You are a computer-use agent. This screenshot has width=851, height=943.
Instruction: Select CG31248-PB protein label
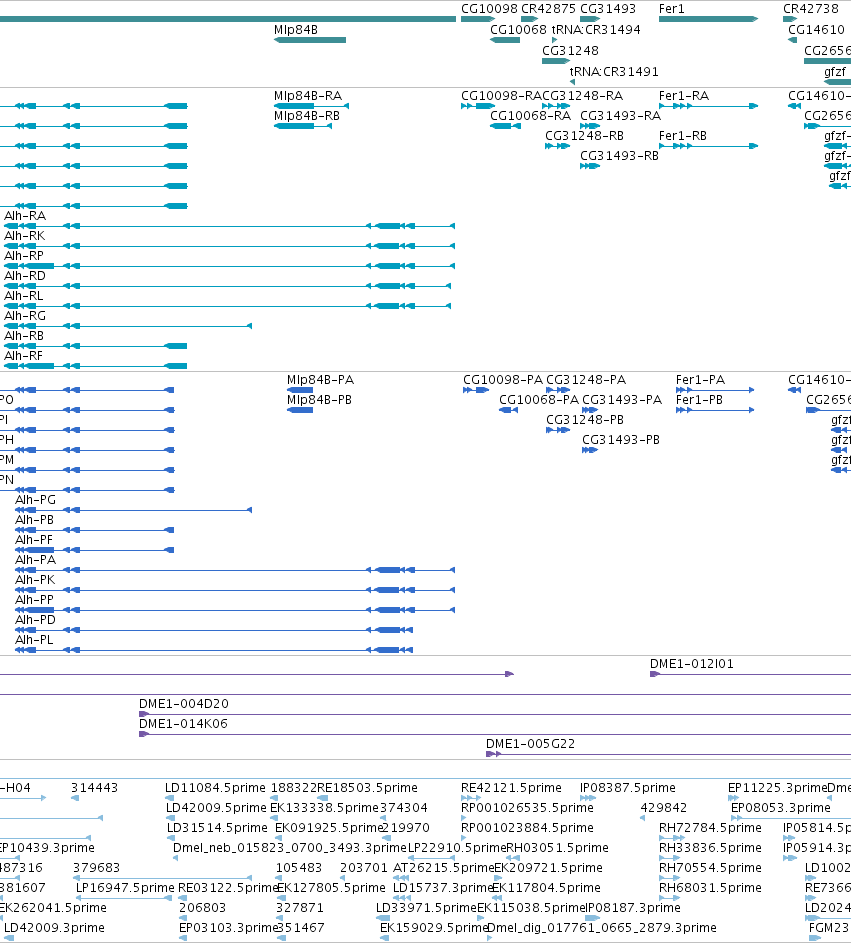tap(585, 420)
